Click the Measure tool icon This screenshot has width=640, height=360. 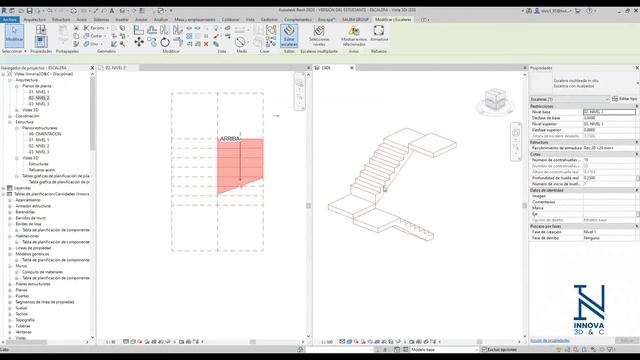coord(241,42)
